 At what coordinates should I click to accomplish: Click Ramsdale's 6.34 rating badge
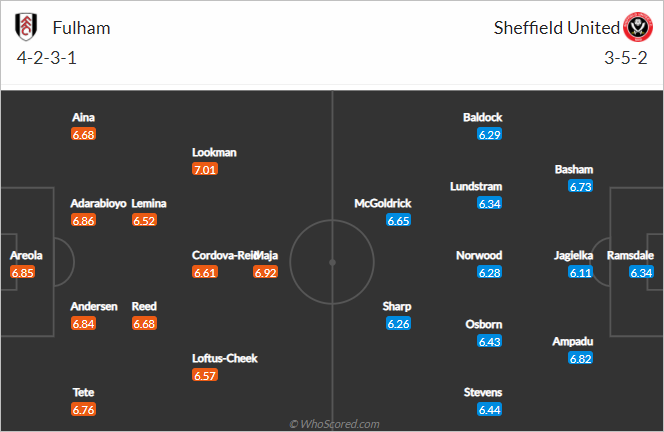(x=641, y=272)
